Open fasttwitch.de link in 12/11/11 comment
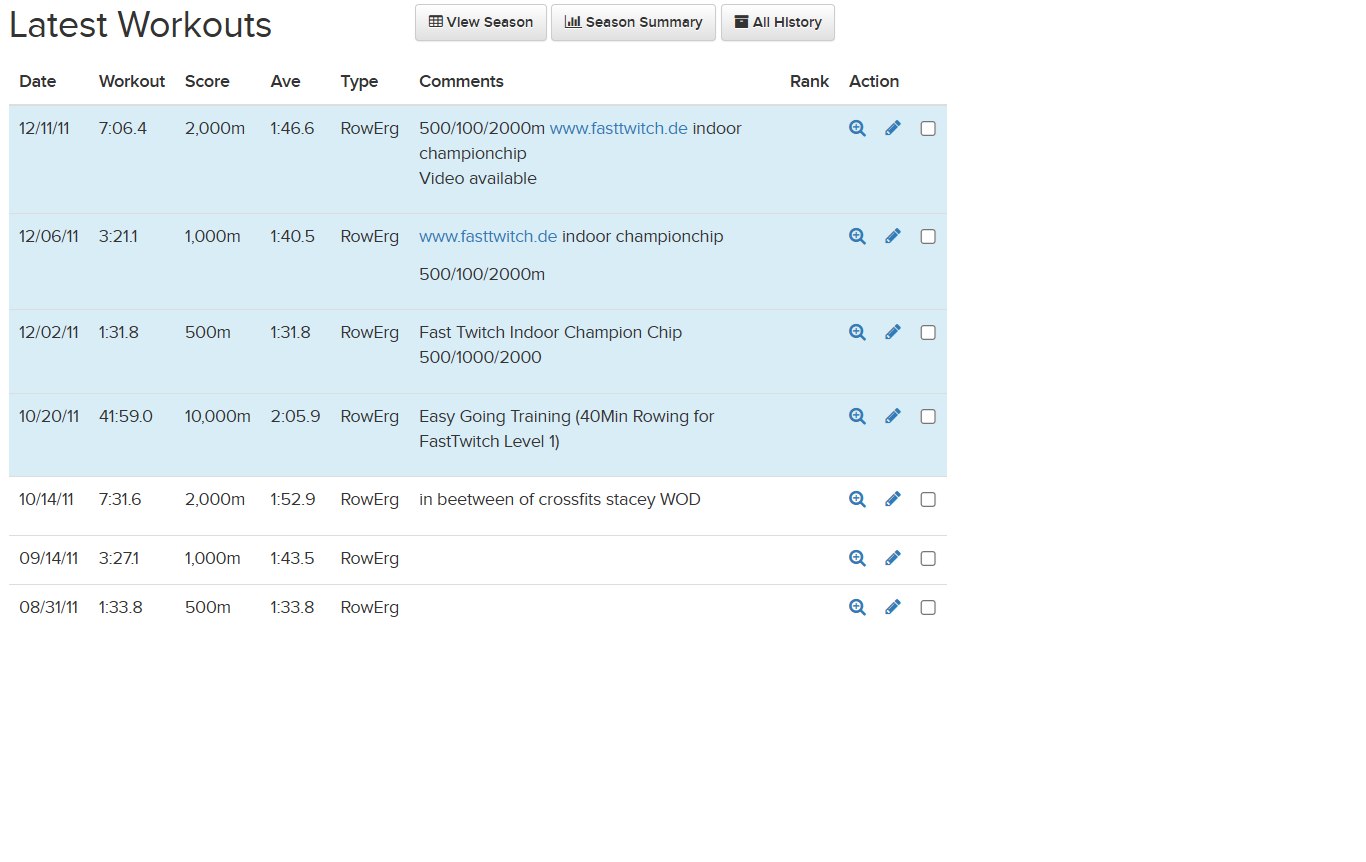Image resolution: width=1366 pixels, height=862 pixels. coord(618,128)
